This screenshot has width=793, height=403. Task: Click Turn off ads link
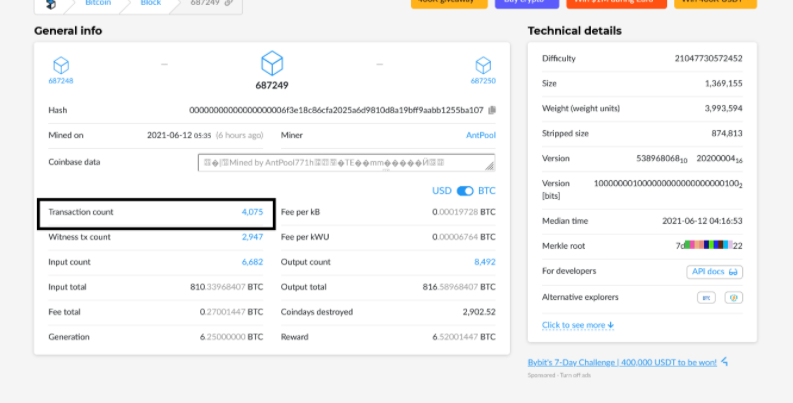click(x=575, y=375)
